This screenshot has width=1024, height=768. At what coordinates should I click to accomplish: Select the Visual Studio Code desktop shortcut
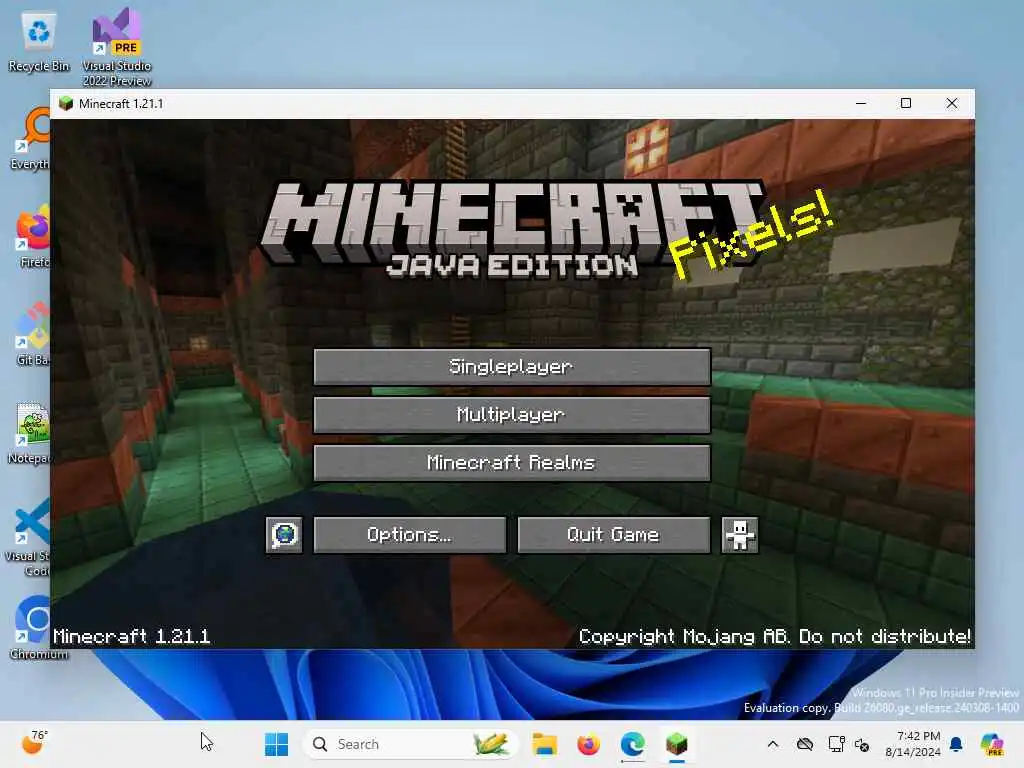pyautogui.click(x=29, y=537)
